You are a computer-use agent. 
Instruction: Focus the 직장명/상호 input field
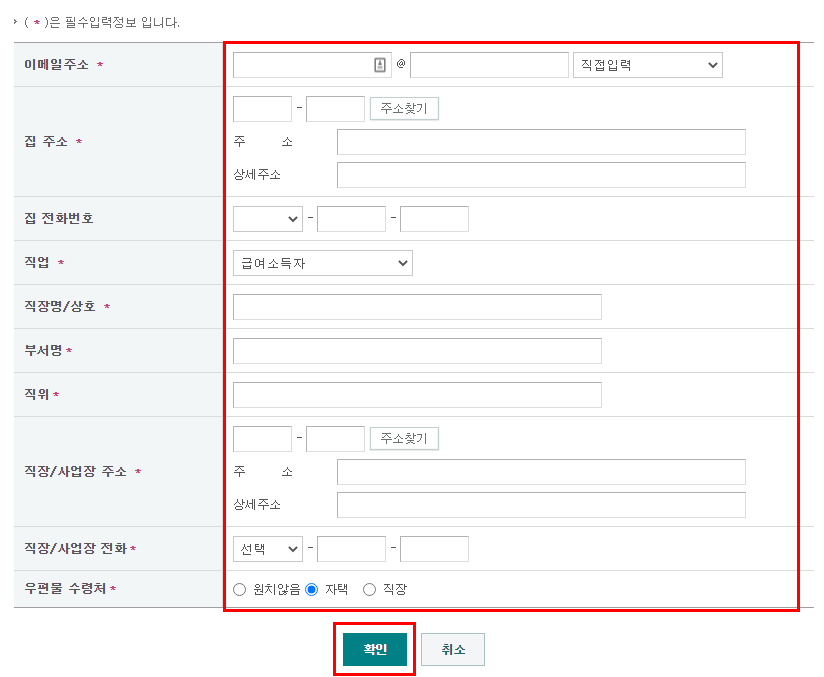point(417,307)
